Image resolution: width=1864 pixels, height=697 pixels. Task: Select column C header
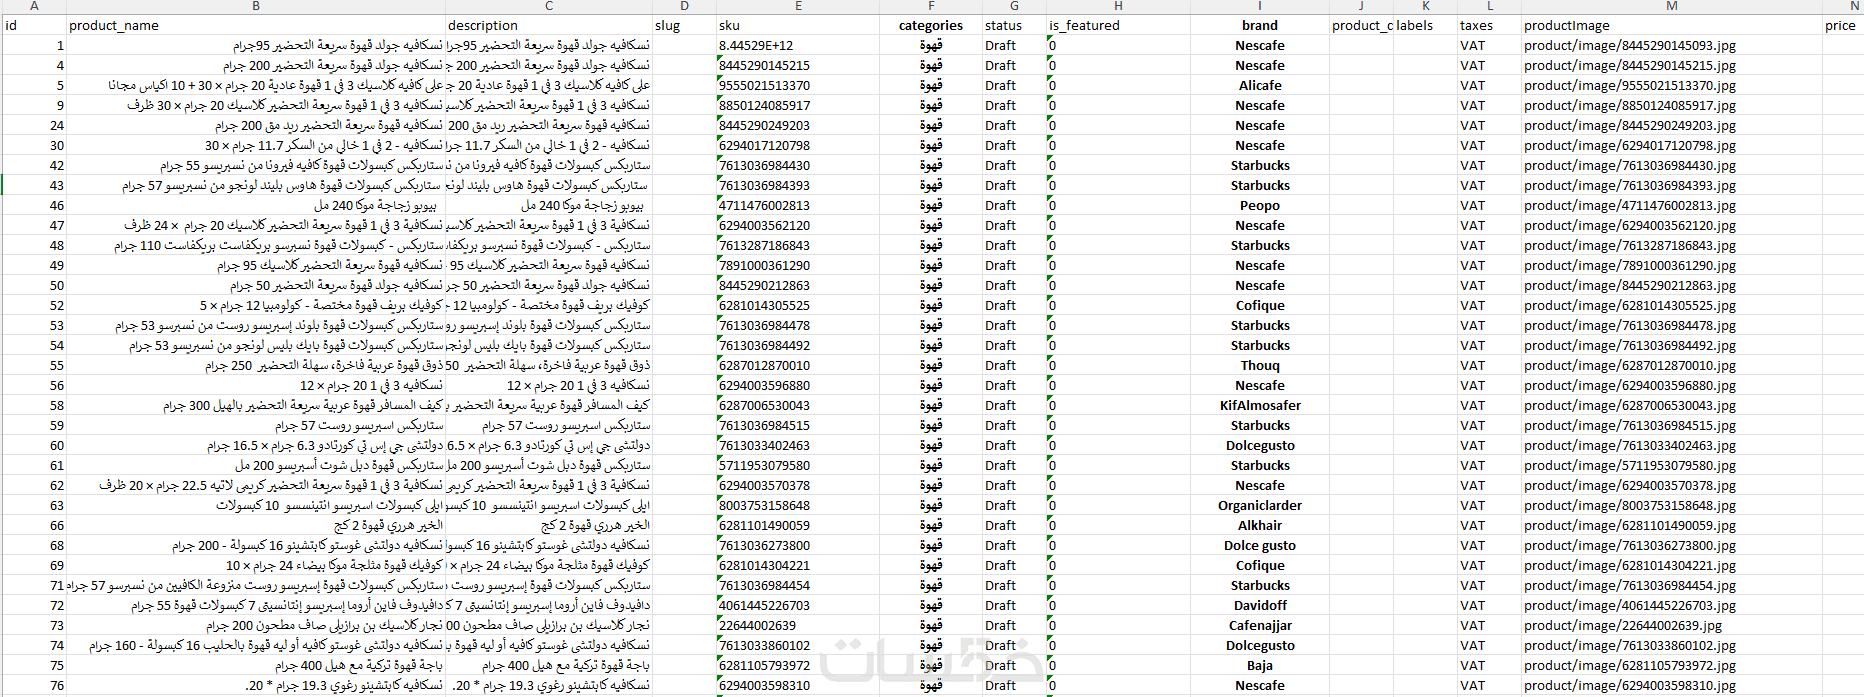(x=549, y=6)
